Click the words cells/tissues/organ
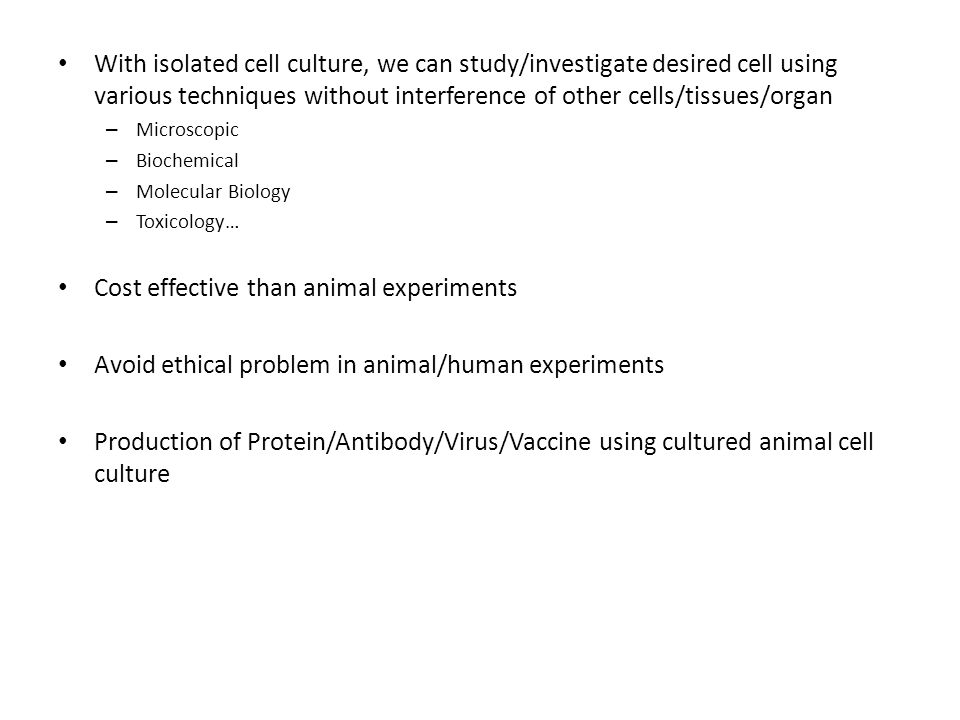Screen dimensions: 960x720 (x=730, y=96)
